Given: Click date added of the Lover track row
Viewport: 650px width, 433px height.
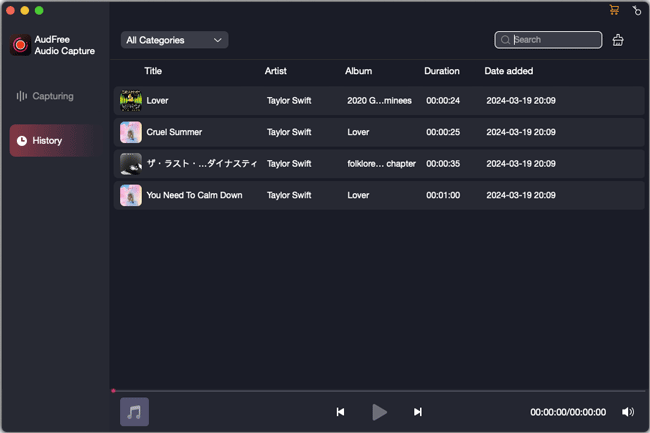Looking at the screenshot, I should tap(521, 101).
